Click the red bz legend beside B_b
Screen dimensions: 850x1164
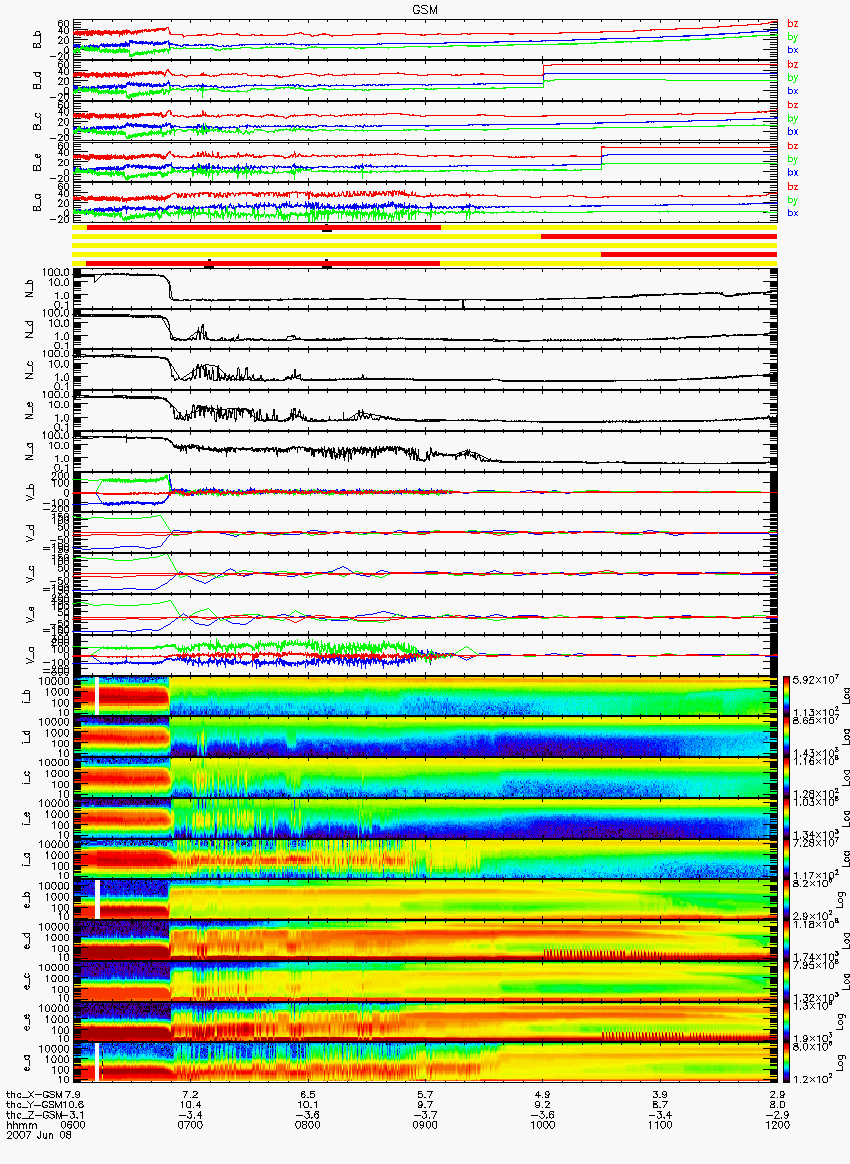[x=793, y=24]
